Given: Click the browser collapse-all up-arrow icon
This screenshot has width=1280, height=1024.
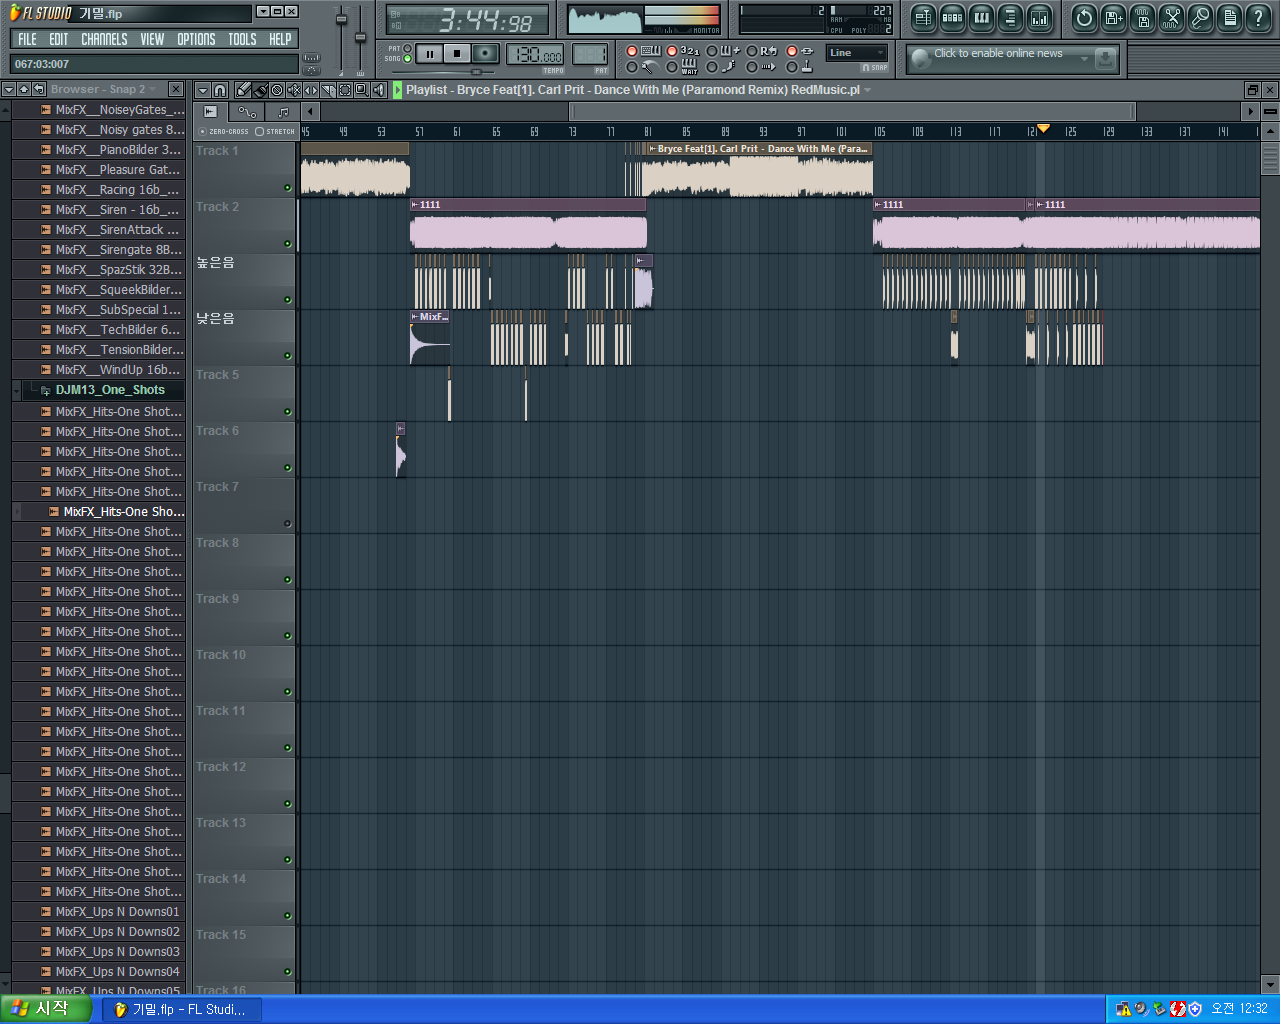Looking at the screenshot, I should 24,89.
